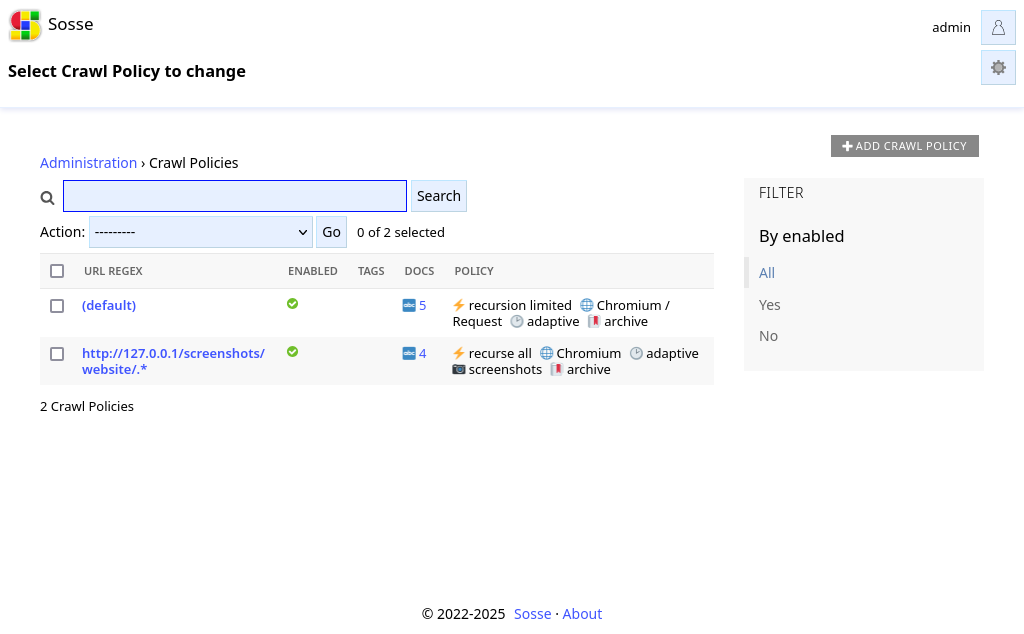Click the docs icon in the (default) row
This screenshot has height=634, width=1024.
(409, 305)
